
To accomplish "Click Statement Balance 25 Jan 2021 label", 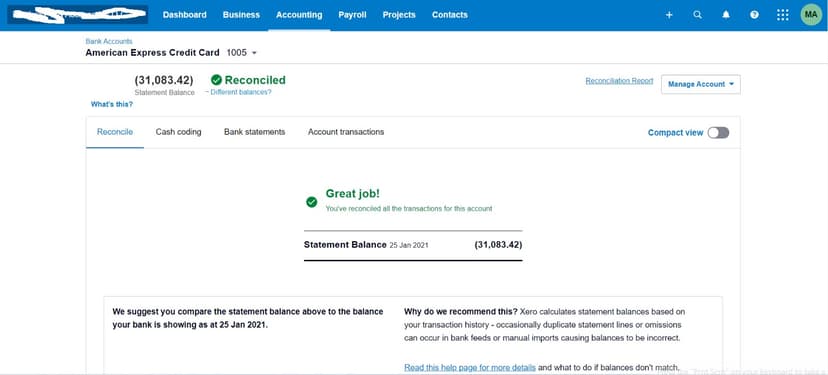I will click(x=366, y=245).
